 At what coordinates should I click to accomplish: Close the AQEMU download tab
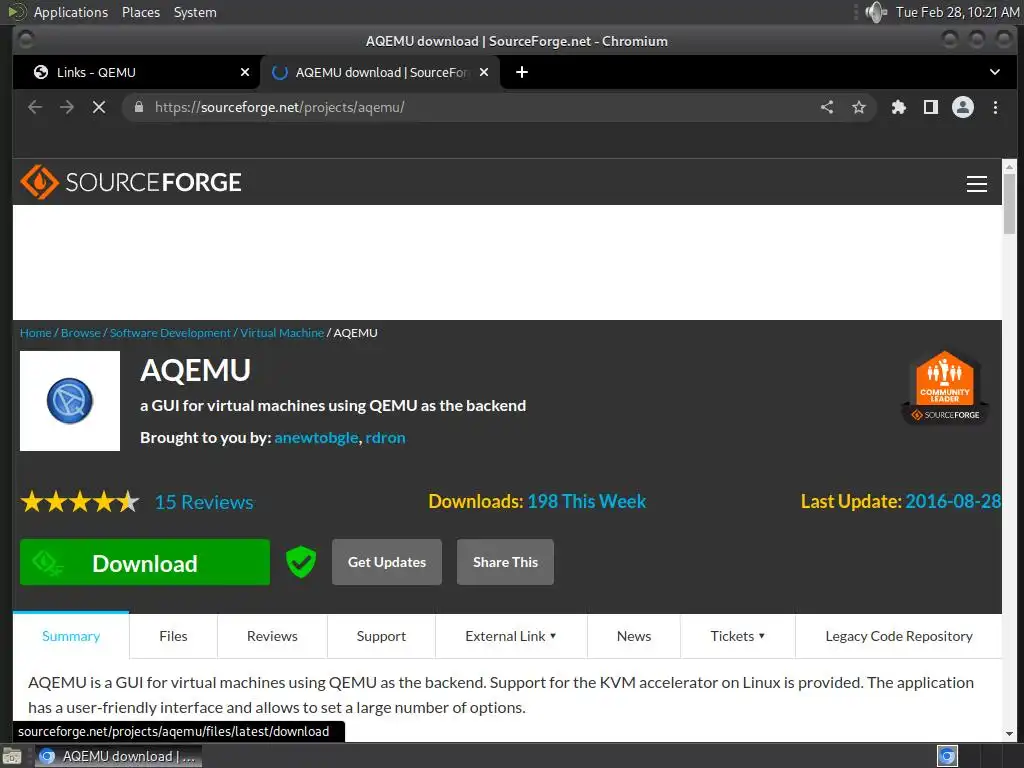click(484, 72)
